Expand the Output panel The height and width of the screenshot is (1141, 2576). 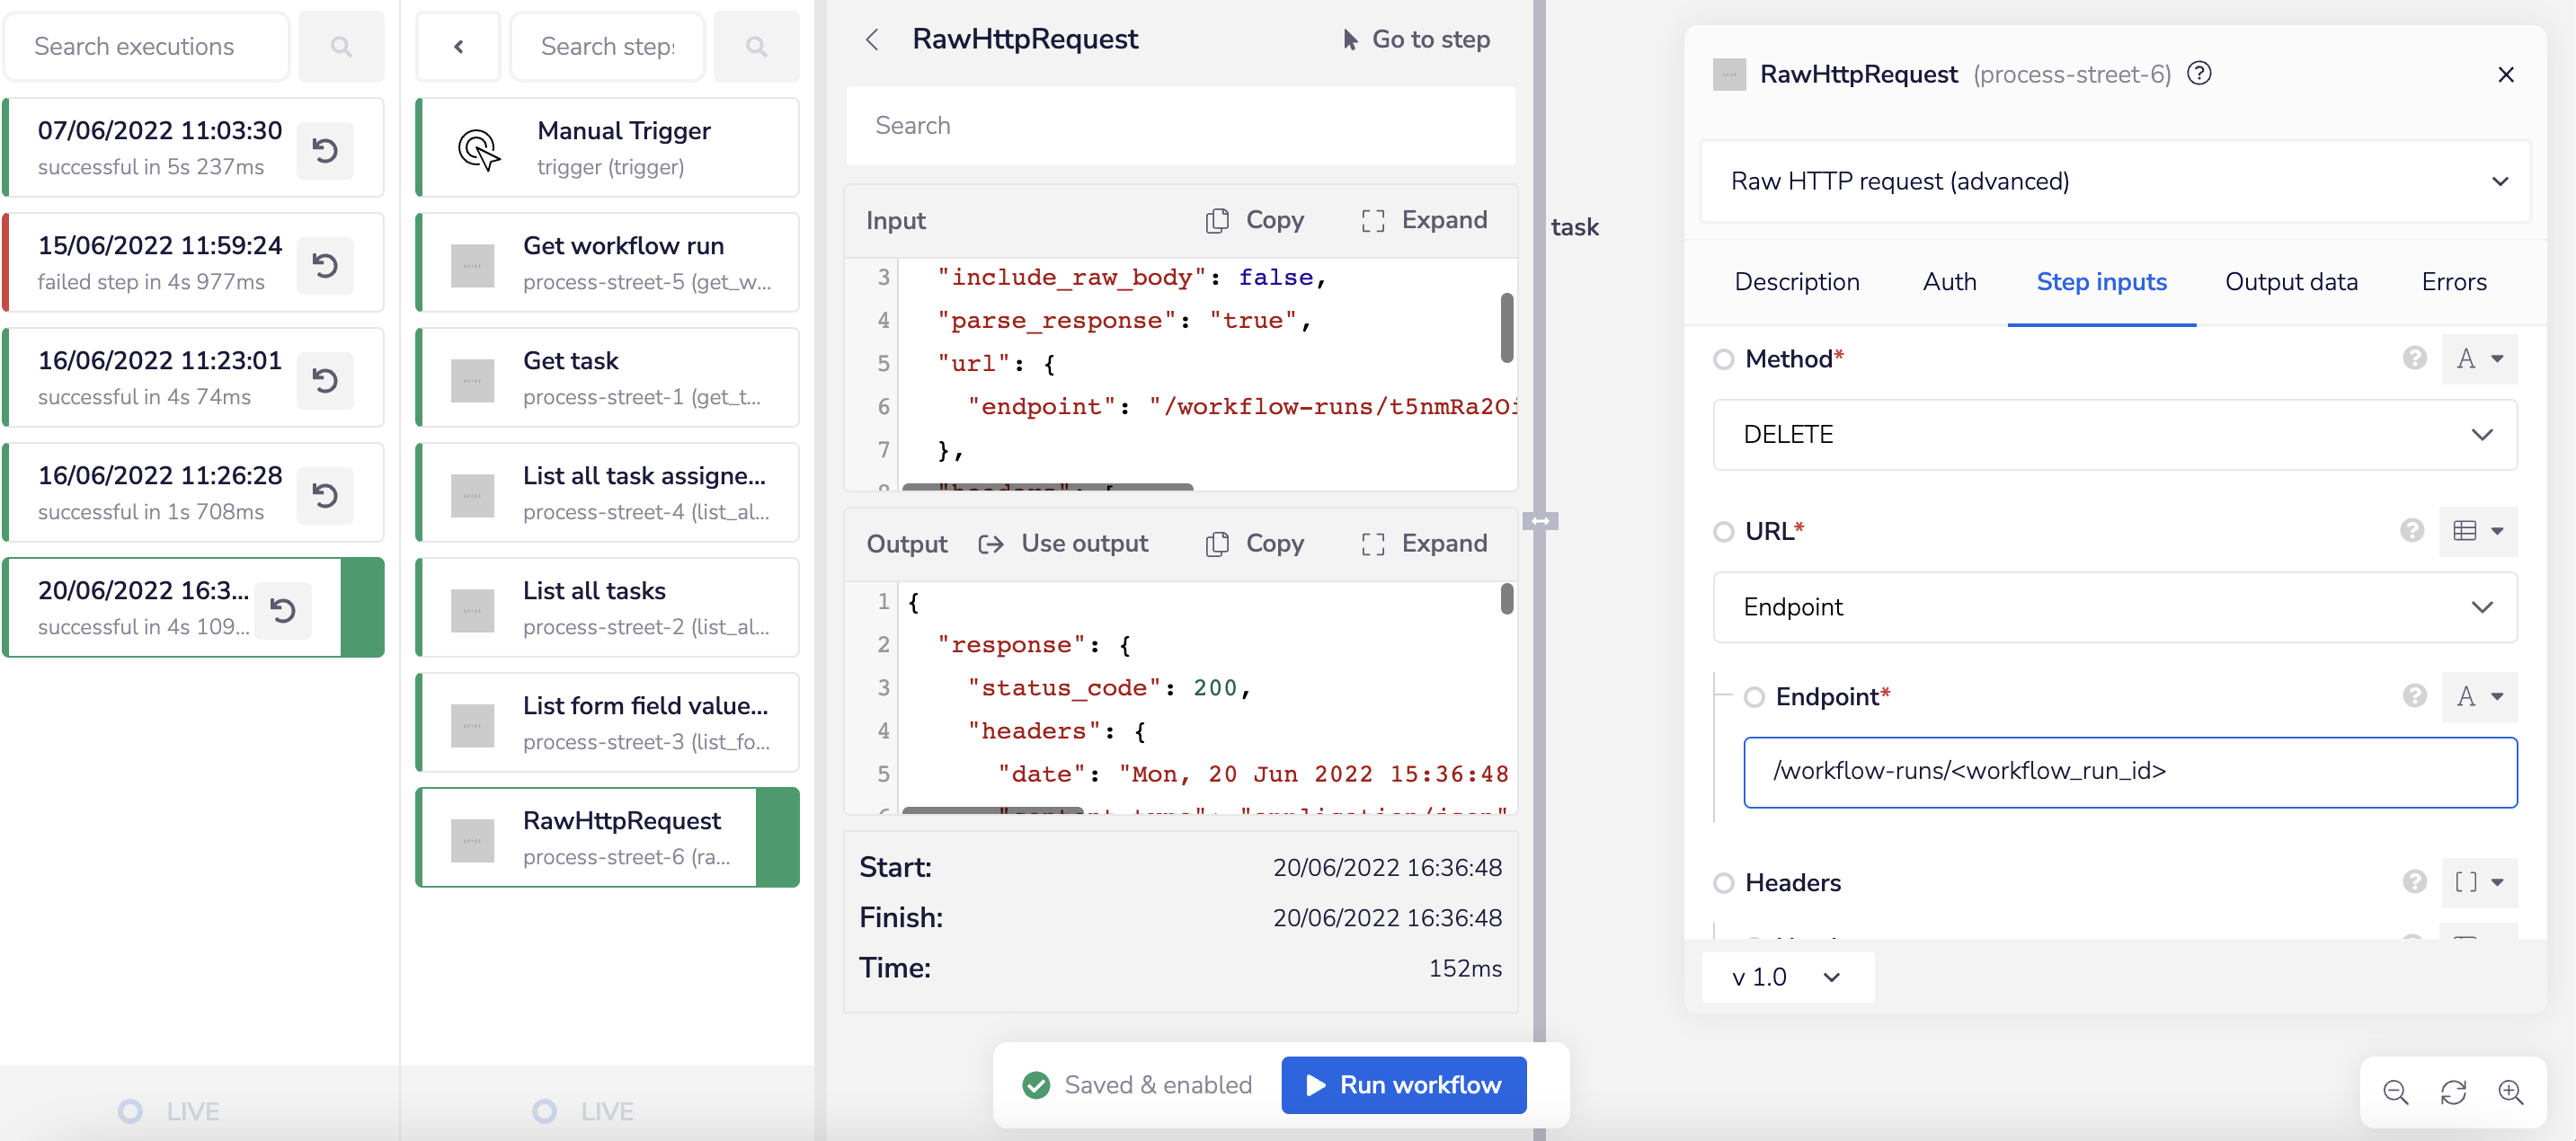pyautogui.click(x=1424, y=543)
